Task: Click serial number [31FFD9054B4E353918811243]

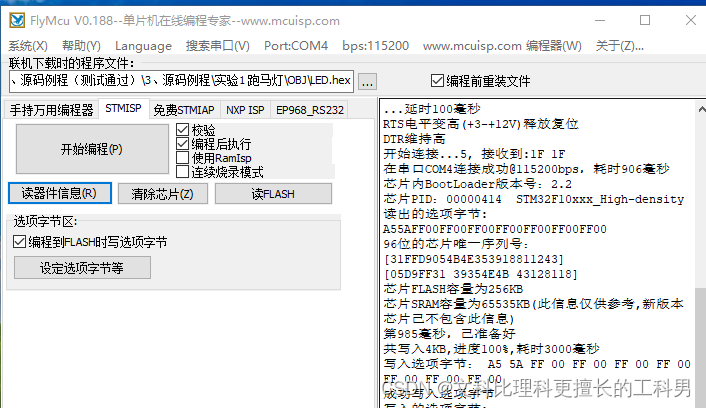Action: [473, 259]
